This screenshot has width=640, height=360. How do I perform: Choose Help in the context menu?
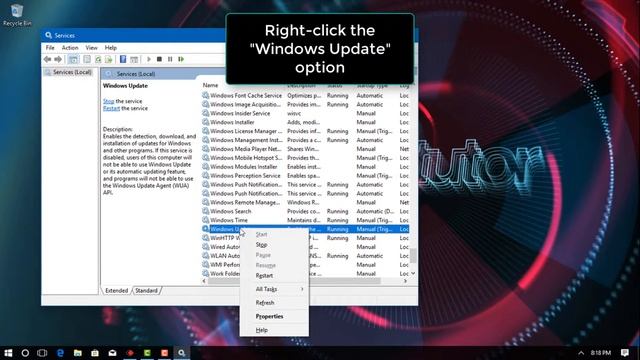tap(273, 330)
